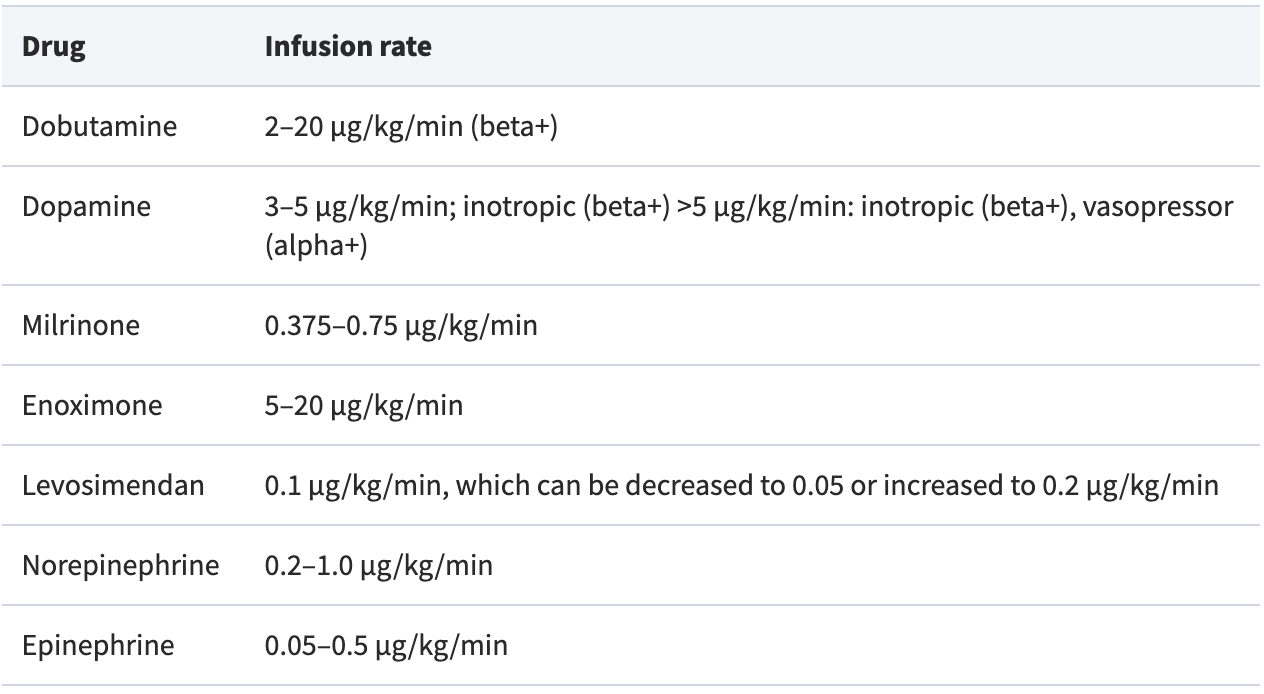
Task: Click the Norepinephrine 0.2–1.0 rate cell
Action: point(379,566)
